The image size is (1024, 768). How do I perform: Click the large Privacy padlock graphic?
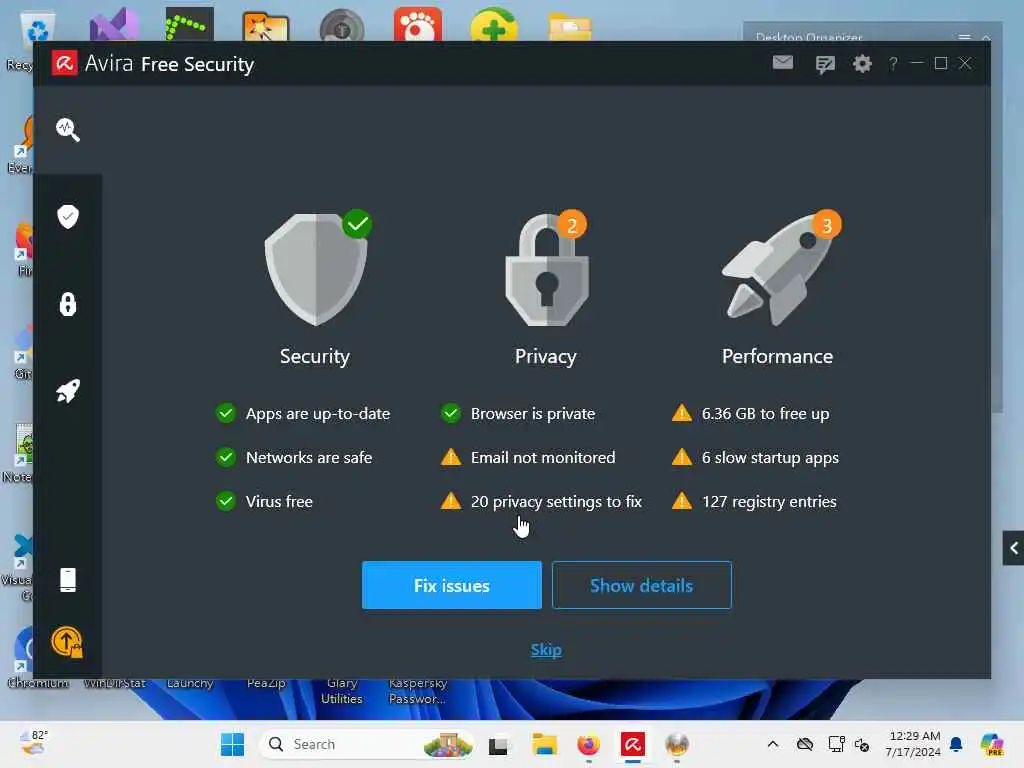[547, 270]
